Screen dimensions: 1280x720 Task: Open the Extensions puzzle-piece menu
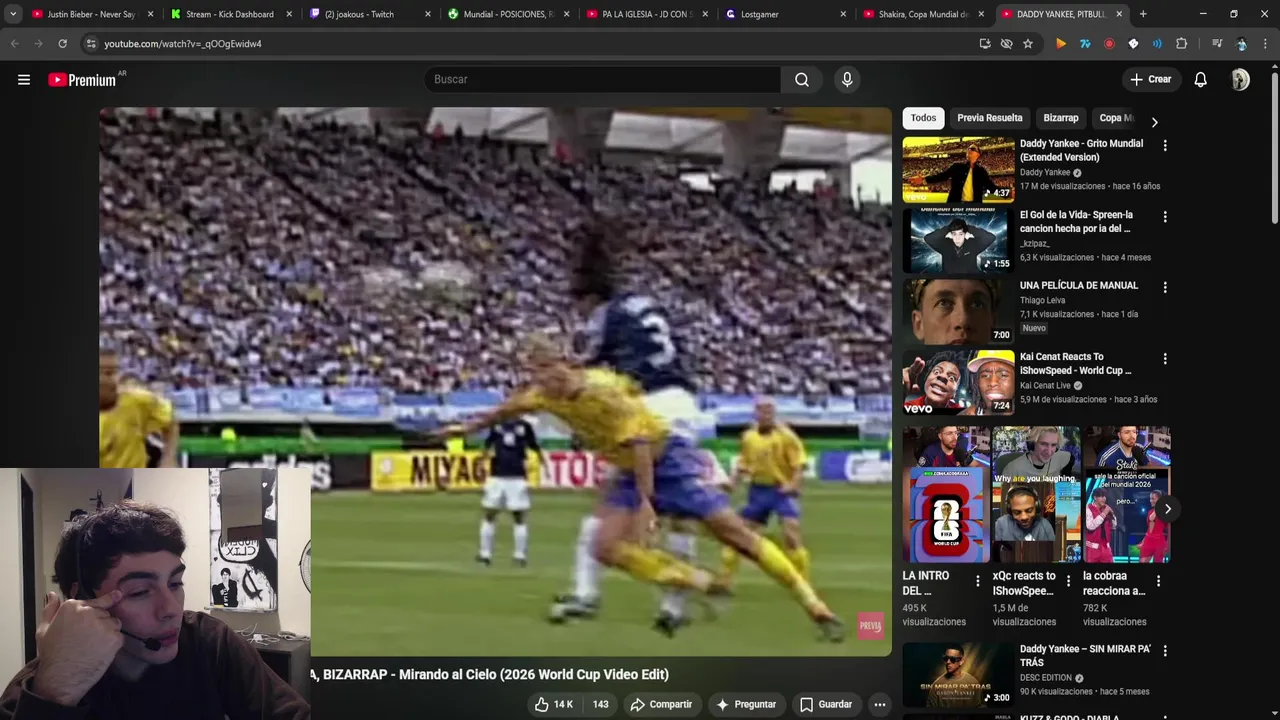point(1181,44)
